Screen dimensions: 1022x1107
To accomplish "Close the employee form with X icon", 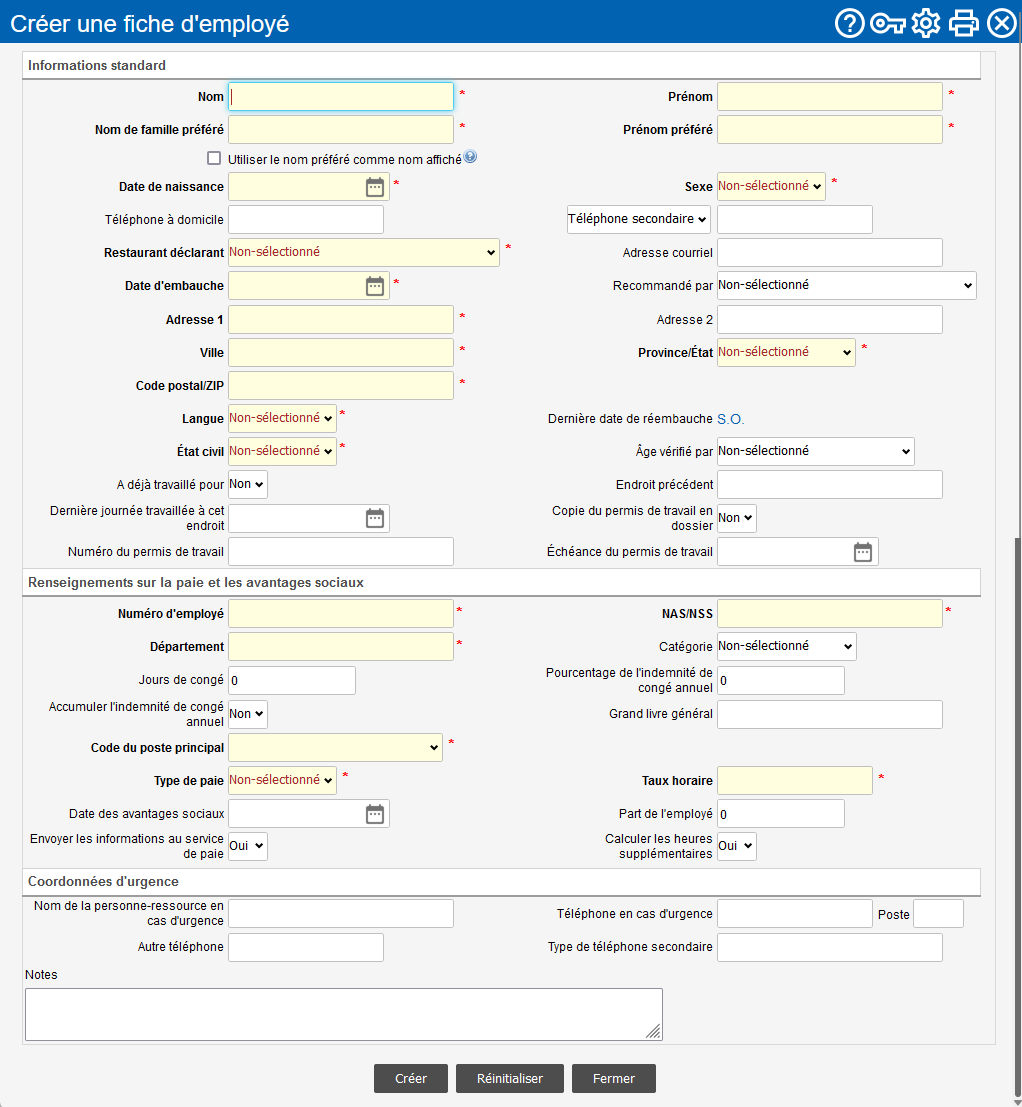I will point(1002,23).
